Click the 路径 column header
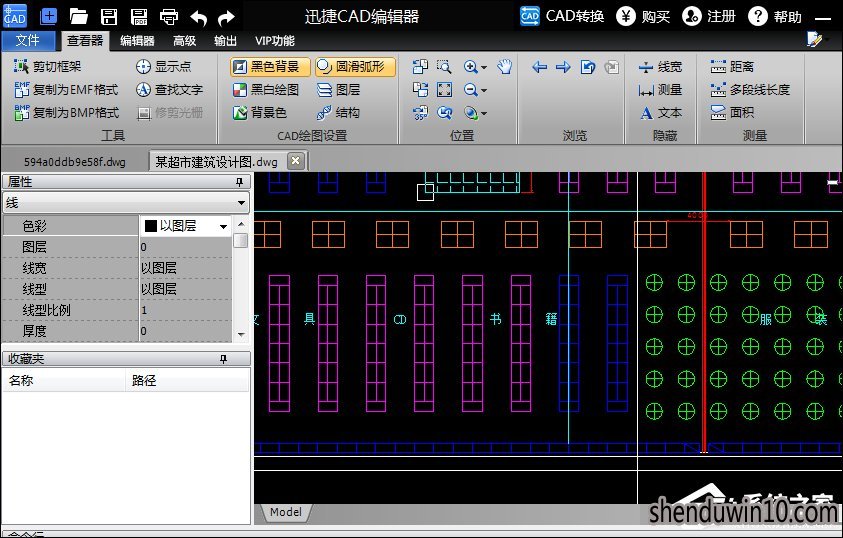 click(187, 381)
